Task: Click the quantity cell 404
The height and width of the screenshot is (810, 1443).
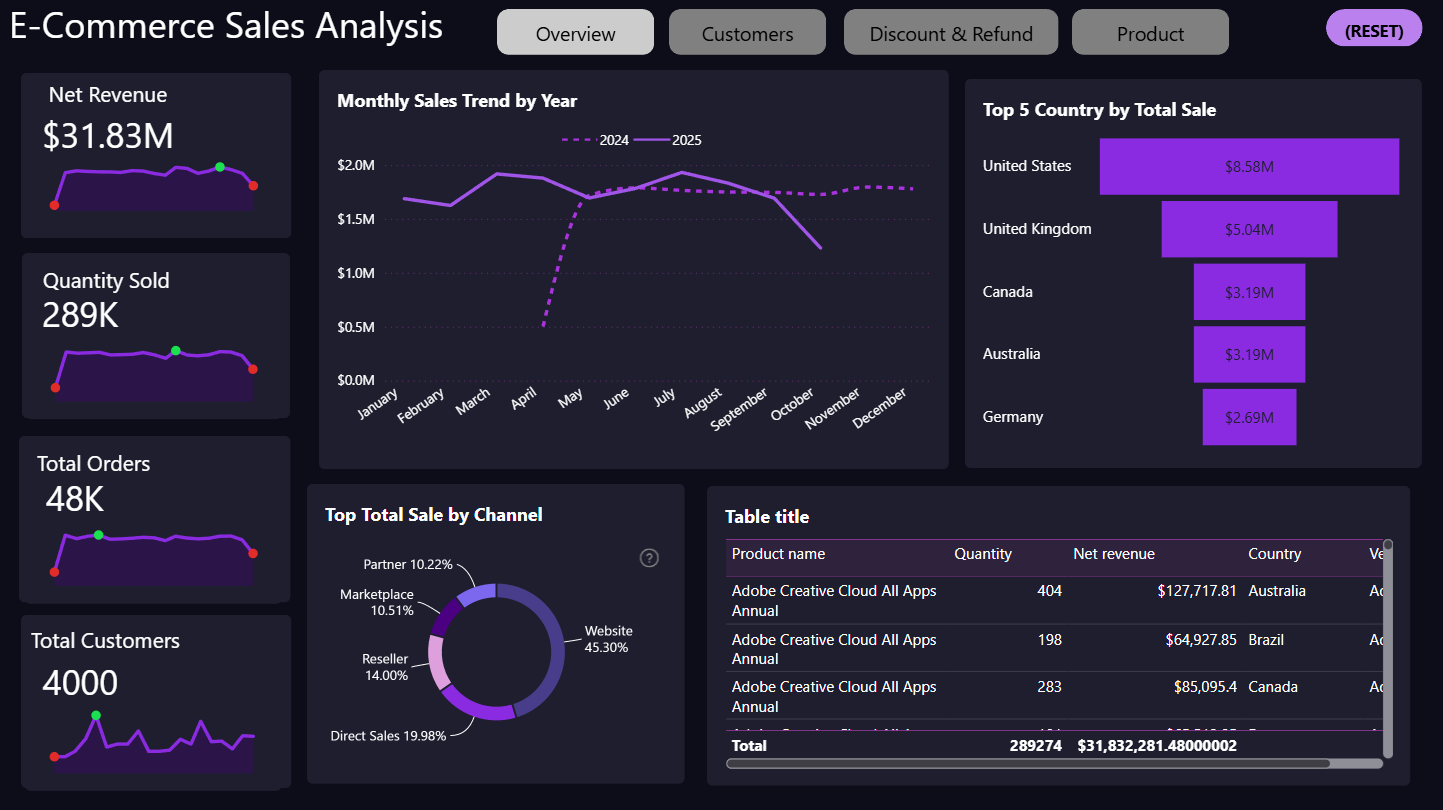Action: tap(1049, 591)
